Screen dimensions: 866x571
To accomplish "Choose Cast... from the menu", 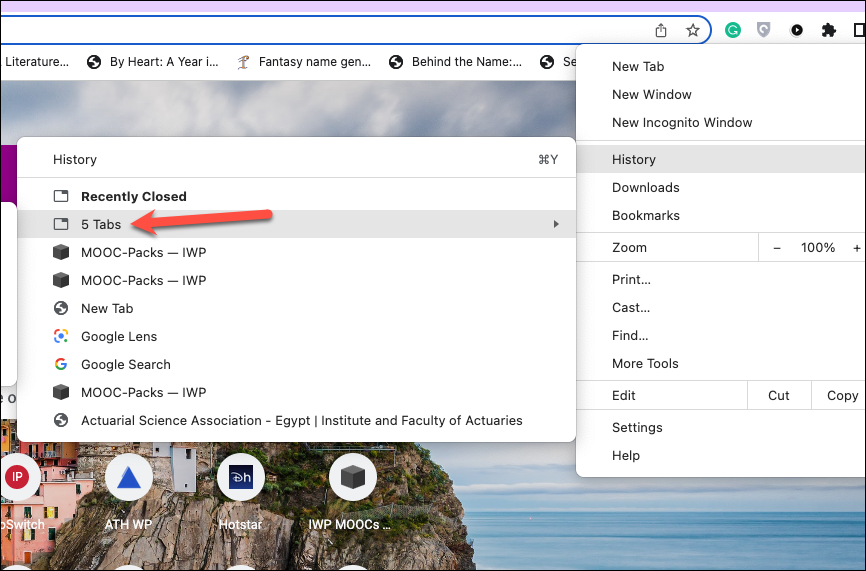I will [x=721, y=308].
